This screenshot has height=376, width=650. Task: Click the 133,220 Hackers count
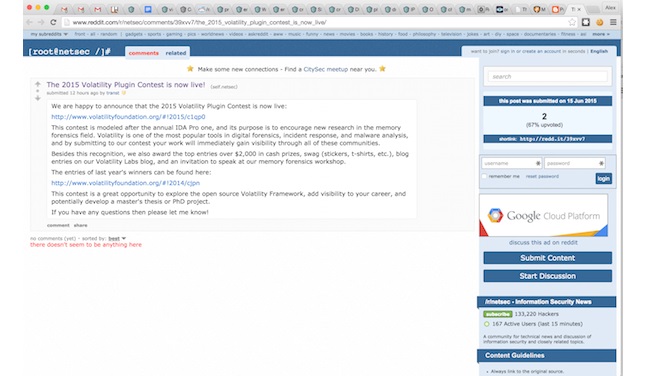[536, 314]
